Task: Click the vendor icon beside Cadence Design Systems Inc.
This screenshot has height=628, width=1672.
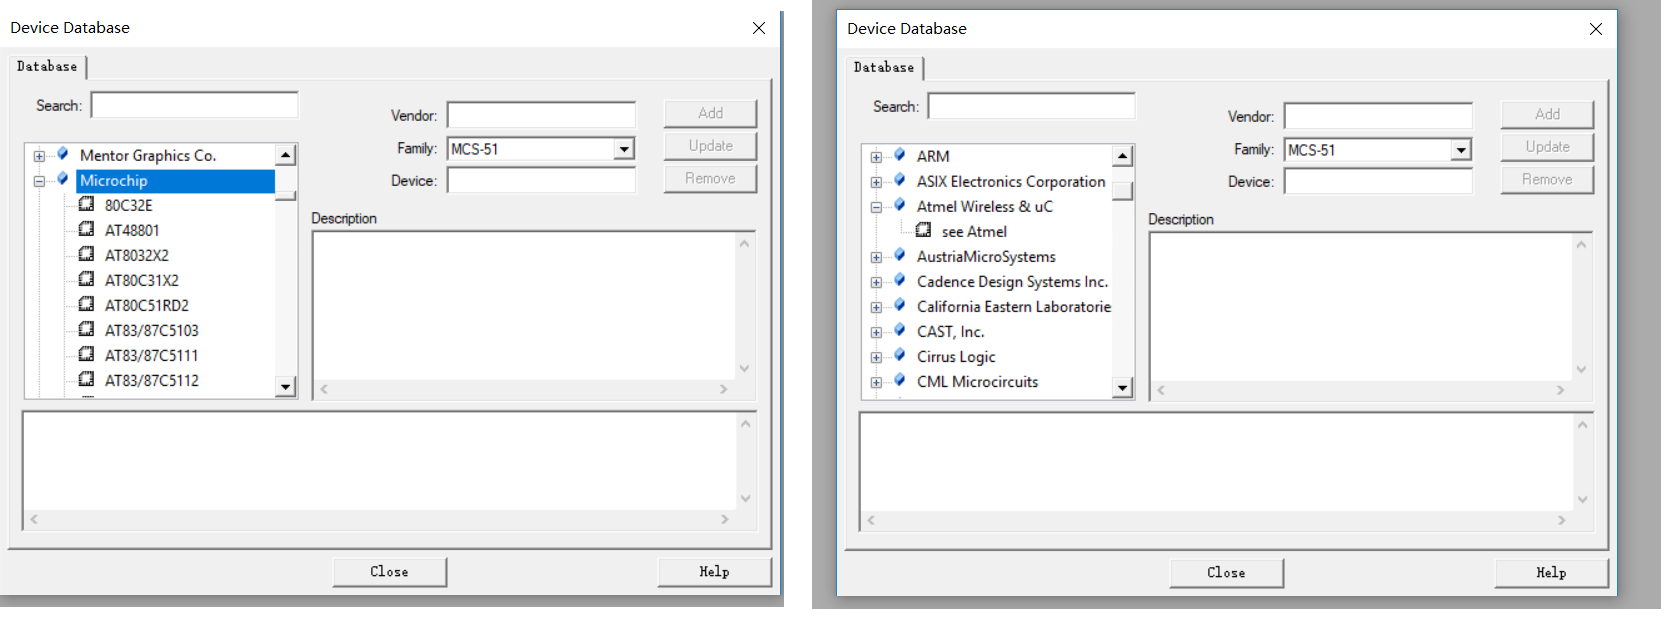Action: [x=900, y=280]
